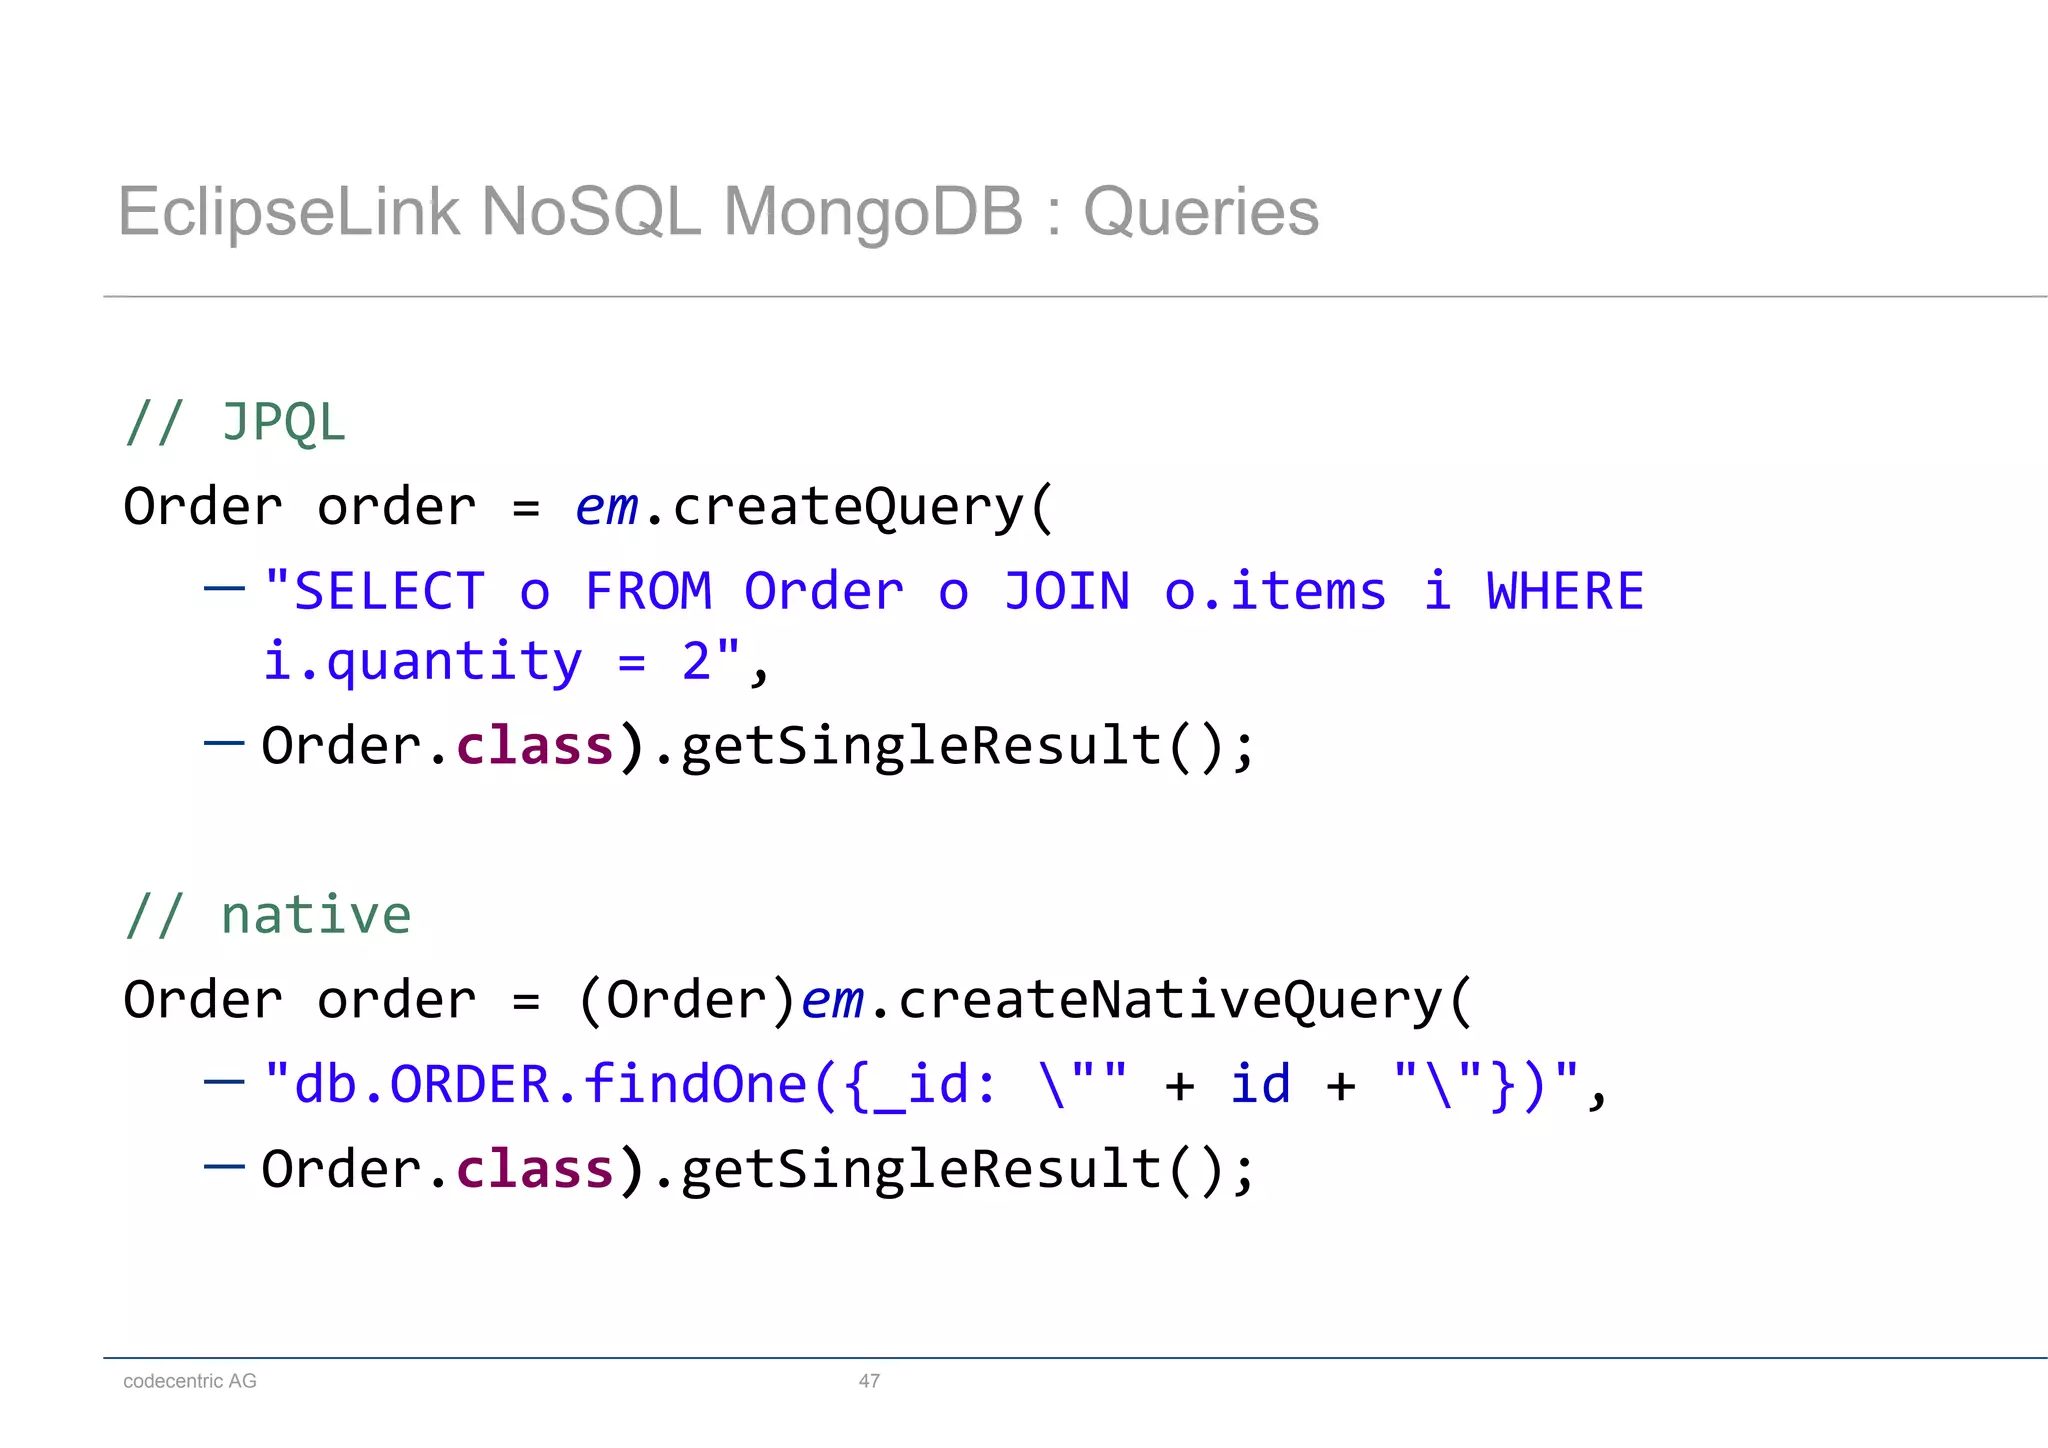Click the 'SELECT o FROM Order o JOIN' string line
The image size is (2048, 1448).
click(x=953, y=591)
